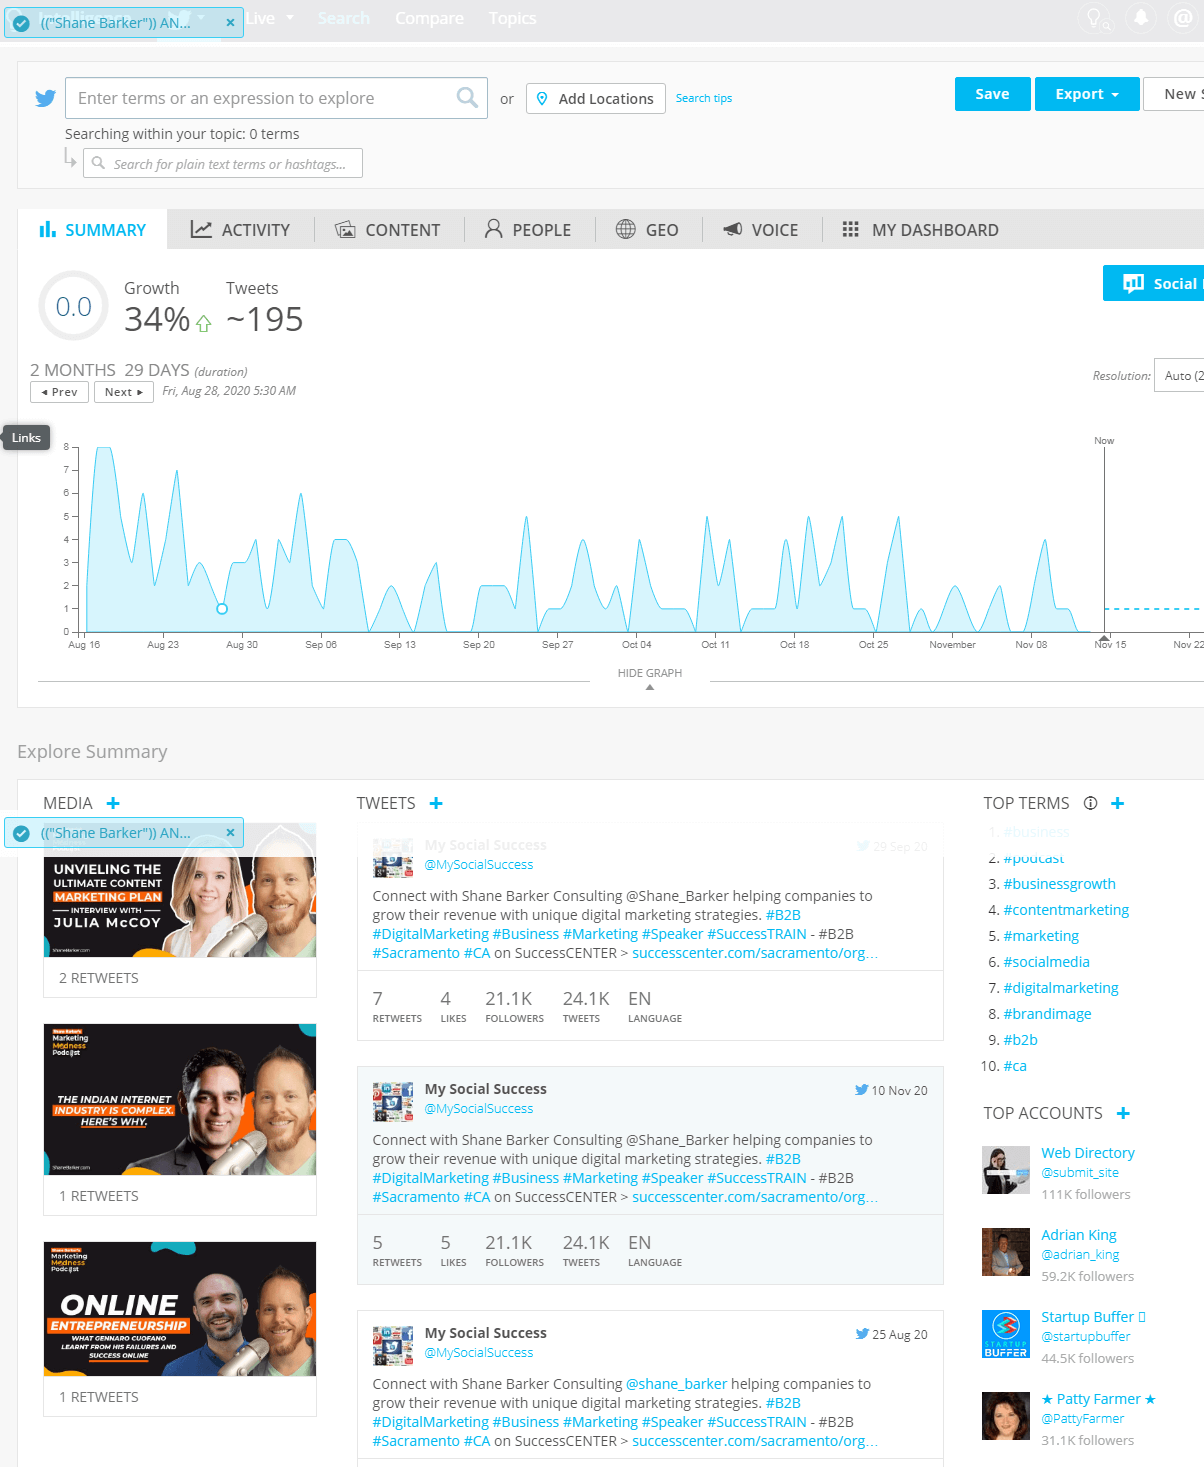Open Search in top navigation
Screen dimensions: 1204x1467
343,18
